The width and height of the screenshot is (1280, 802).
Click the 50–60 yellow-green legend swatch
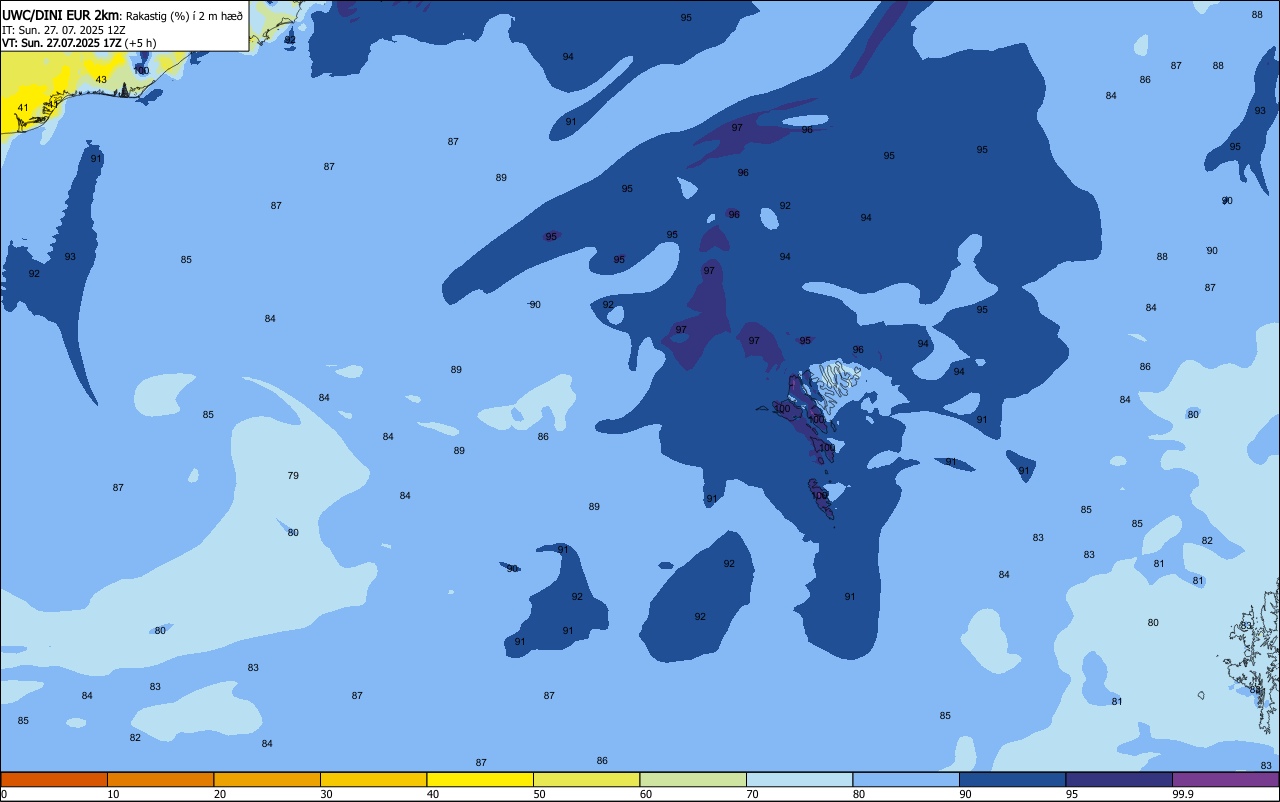(x=586, y=779)
